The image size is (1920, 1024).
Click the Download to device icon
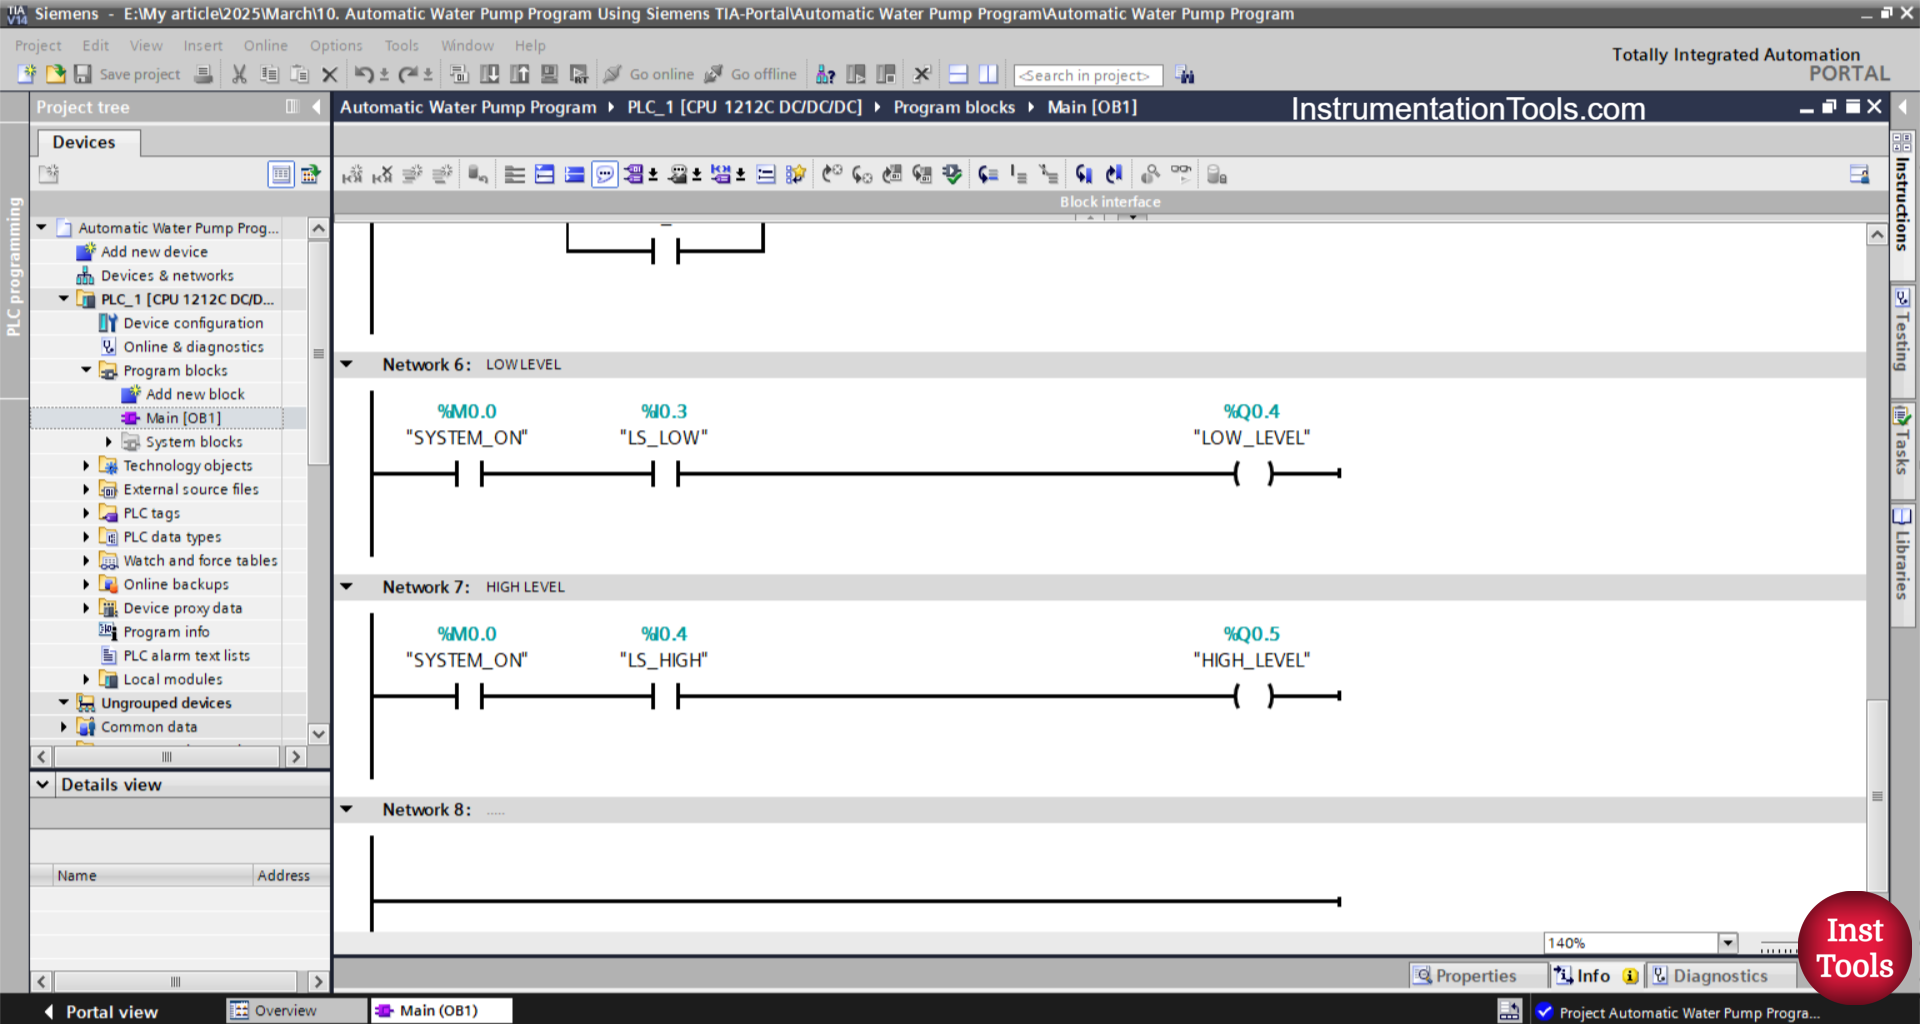(x=490, y=74)
